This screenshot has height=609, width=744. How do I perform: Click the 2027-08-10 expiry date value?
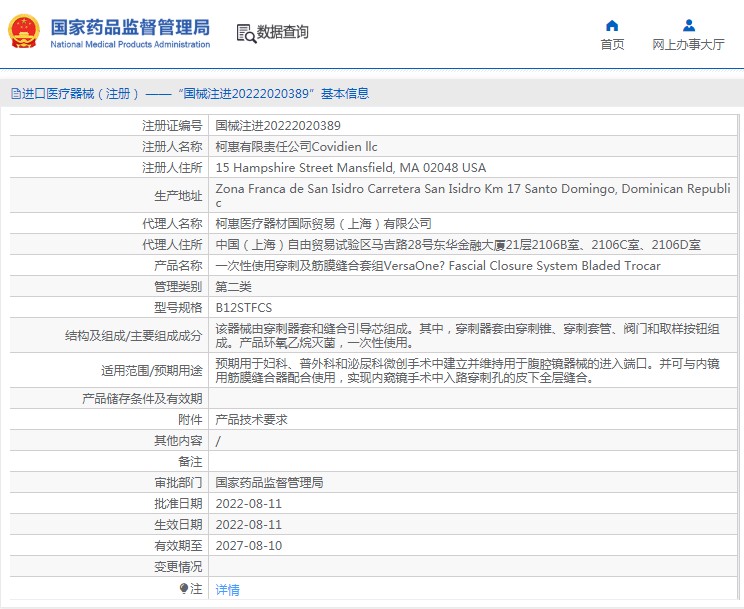[x=249, y=546]
